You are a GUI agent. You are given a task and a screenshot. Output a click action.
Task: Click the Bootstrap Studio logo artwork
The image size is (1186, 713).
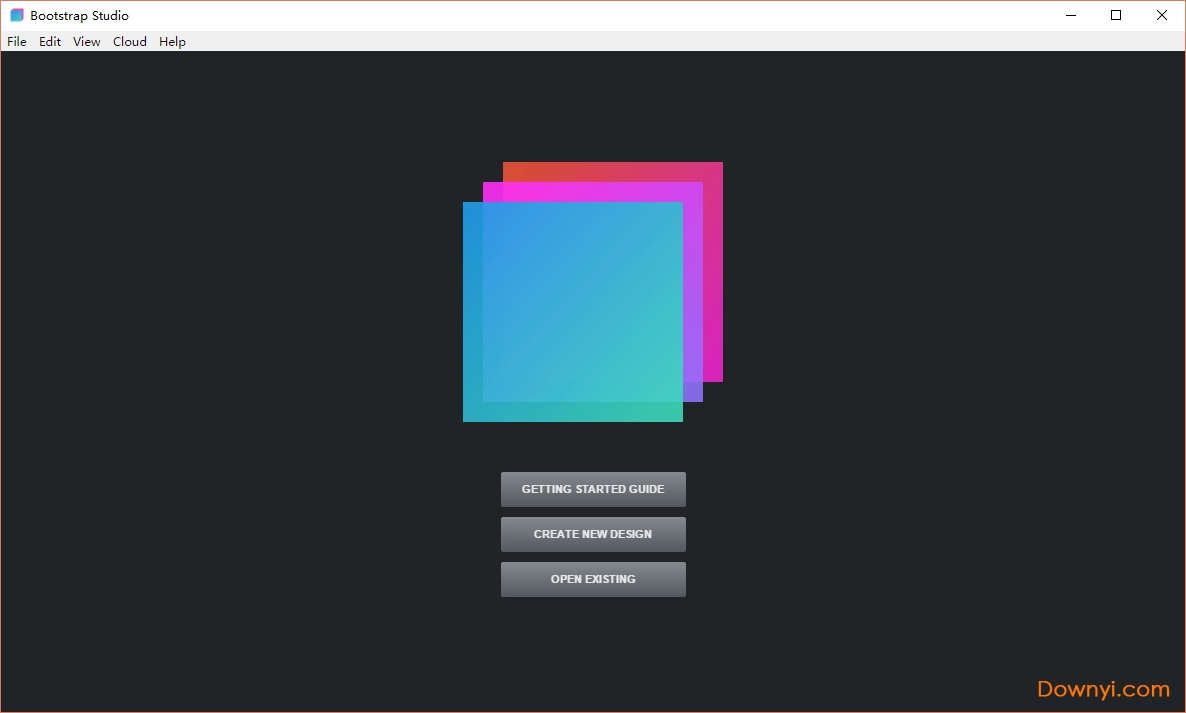590,290
